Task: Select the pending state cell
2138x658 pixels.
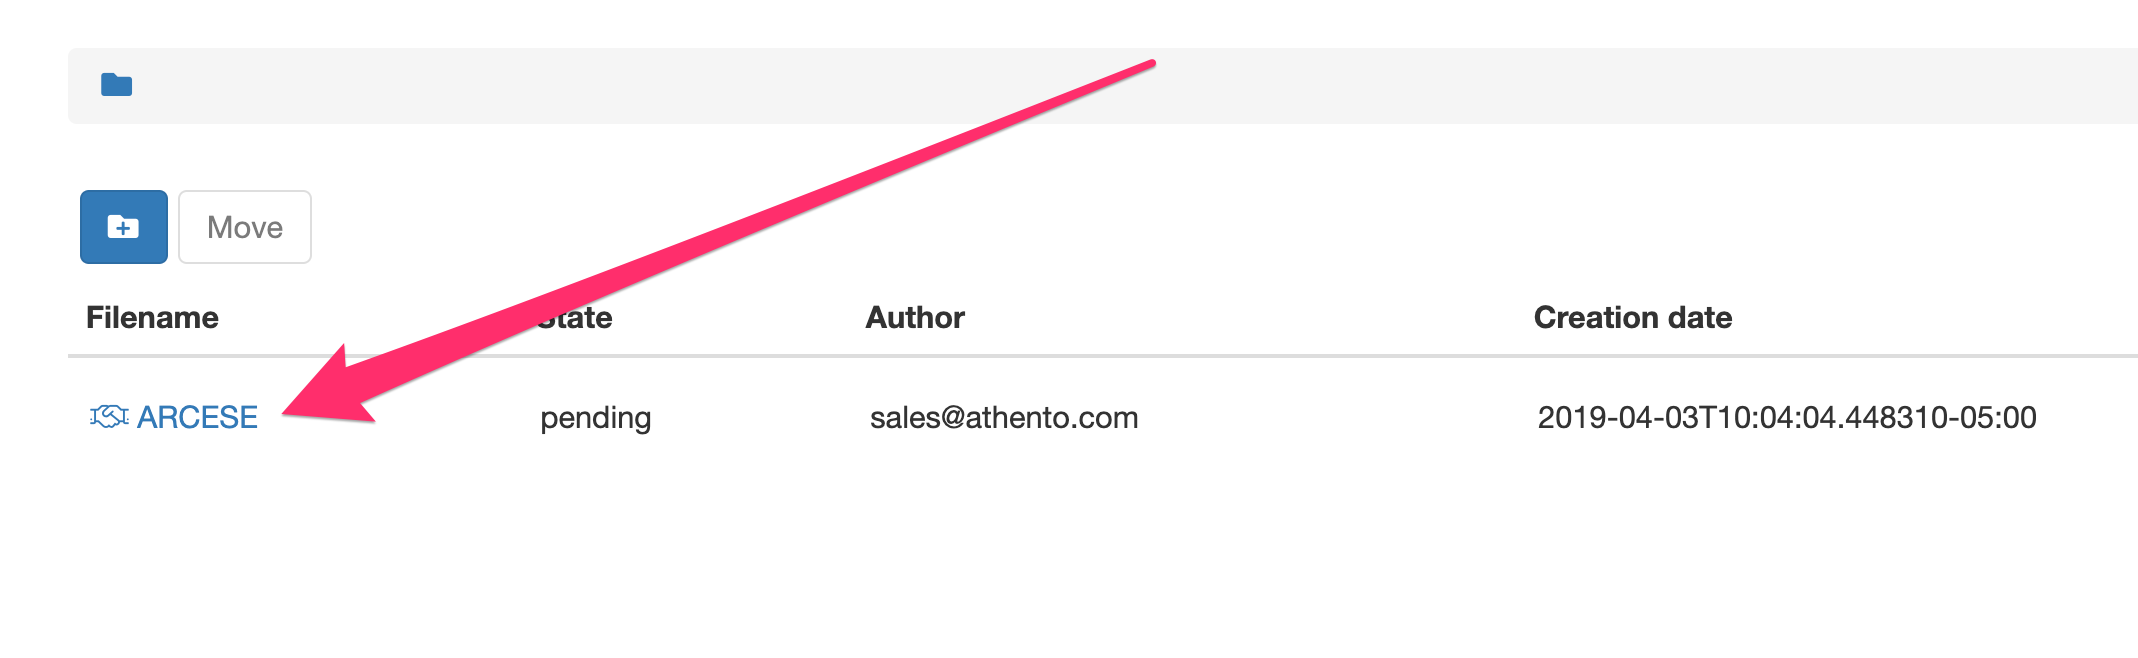Action: point(595,418)
